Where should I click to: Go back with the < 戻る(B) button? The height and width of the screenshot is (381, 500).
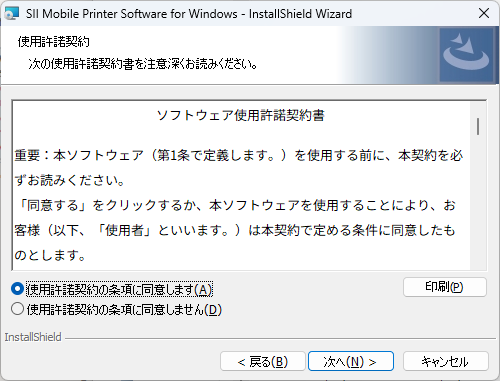pyautogui.click(x=263, y=361)
